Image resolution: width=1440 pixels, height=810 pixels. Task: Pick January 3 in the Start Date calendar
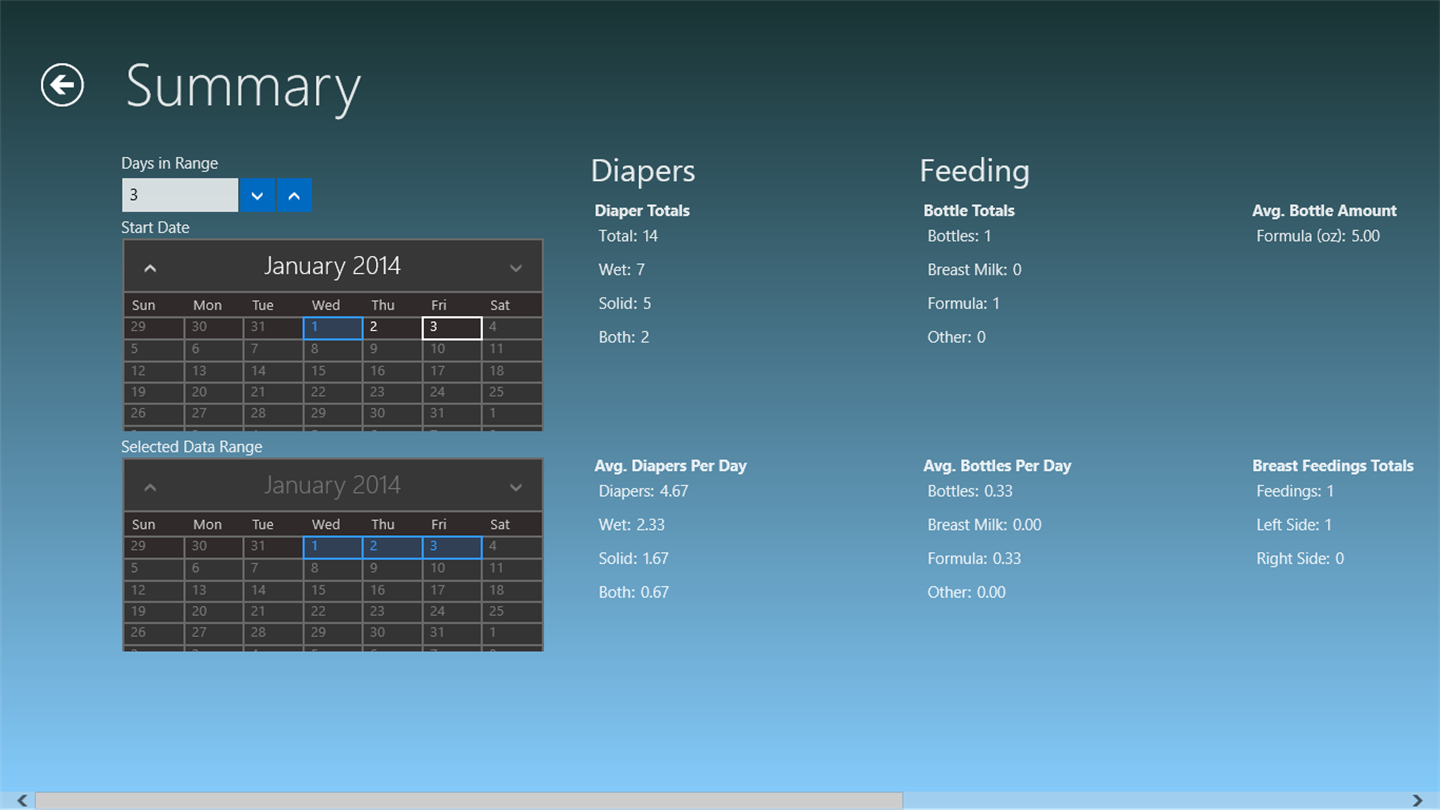tap(452, 328)
